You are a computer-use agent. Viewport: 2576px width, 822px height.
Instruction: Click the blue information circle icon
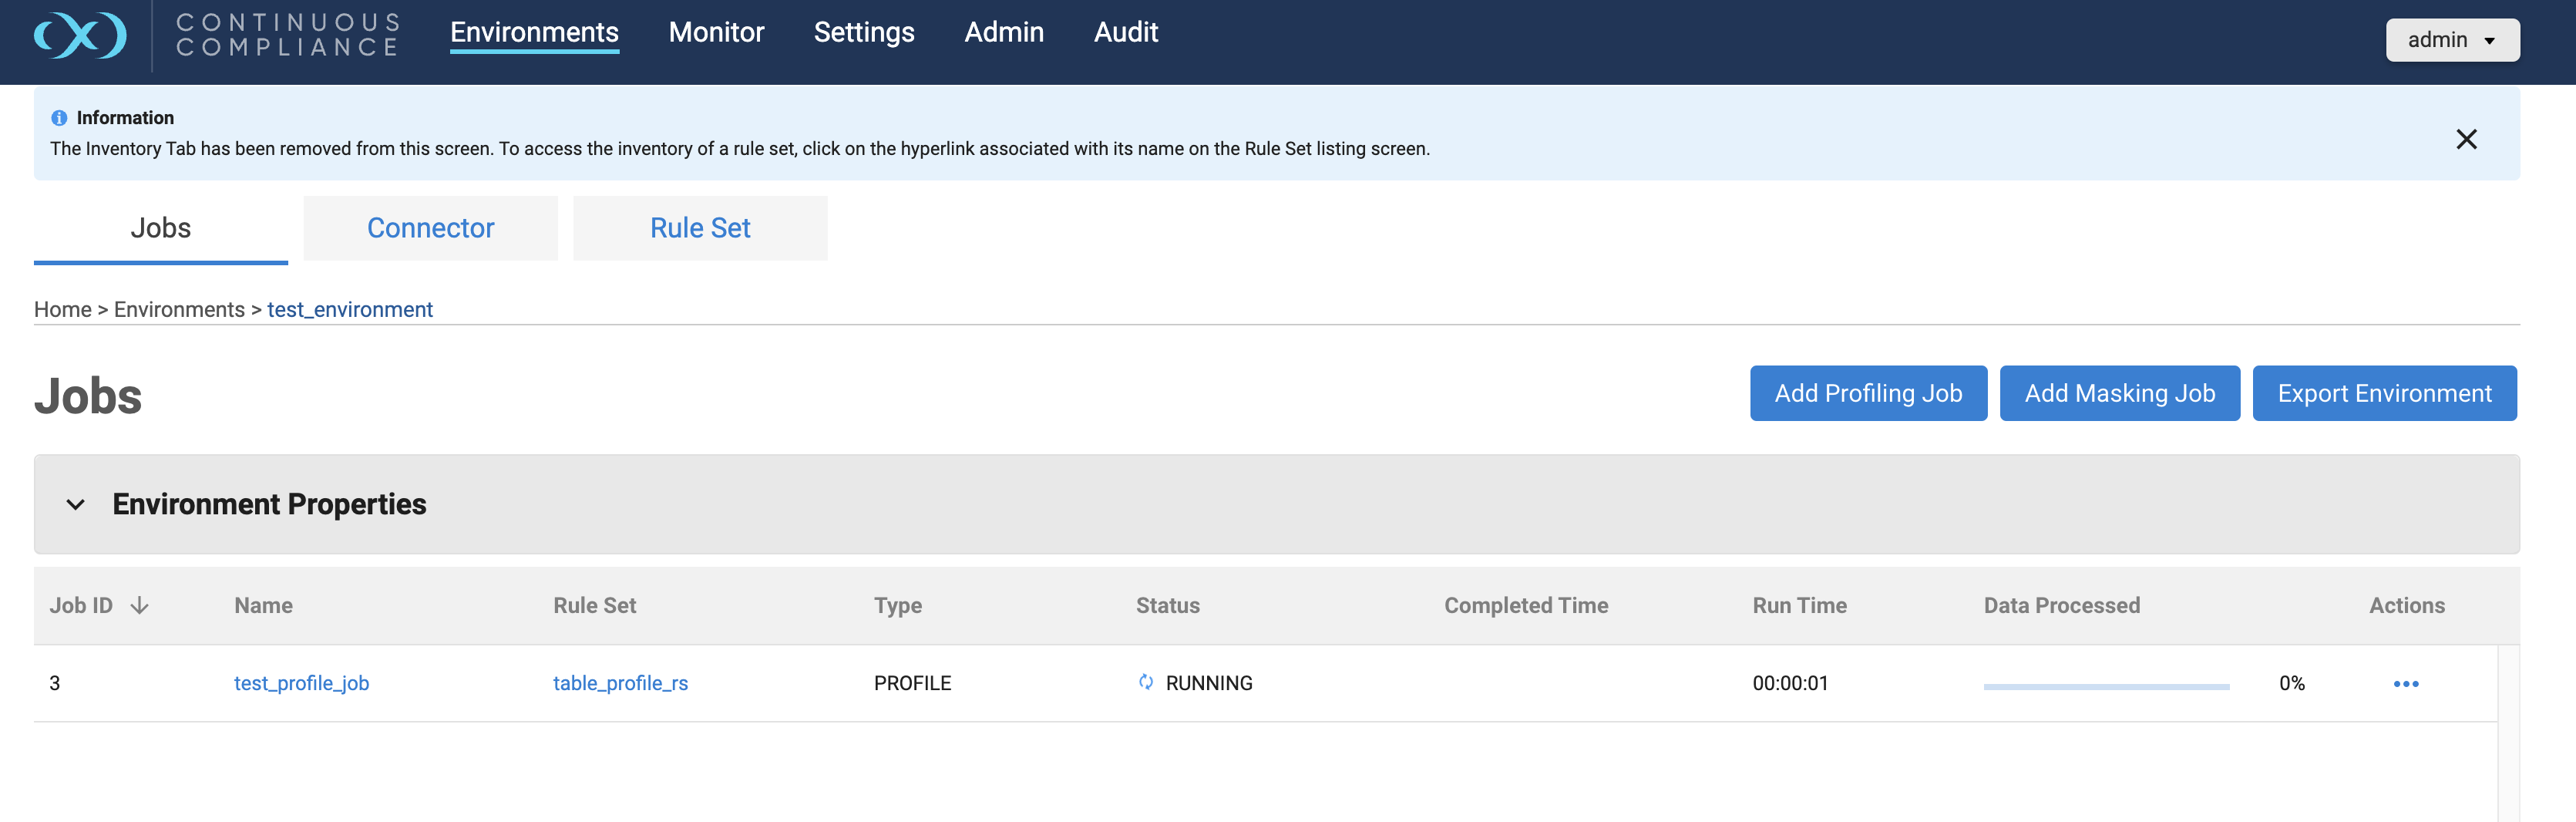click(59, 118)
